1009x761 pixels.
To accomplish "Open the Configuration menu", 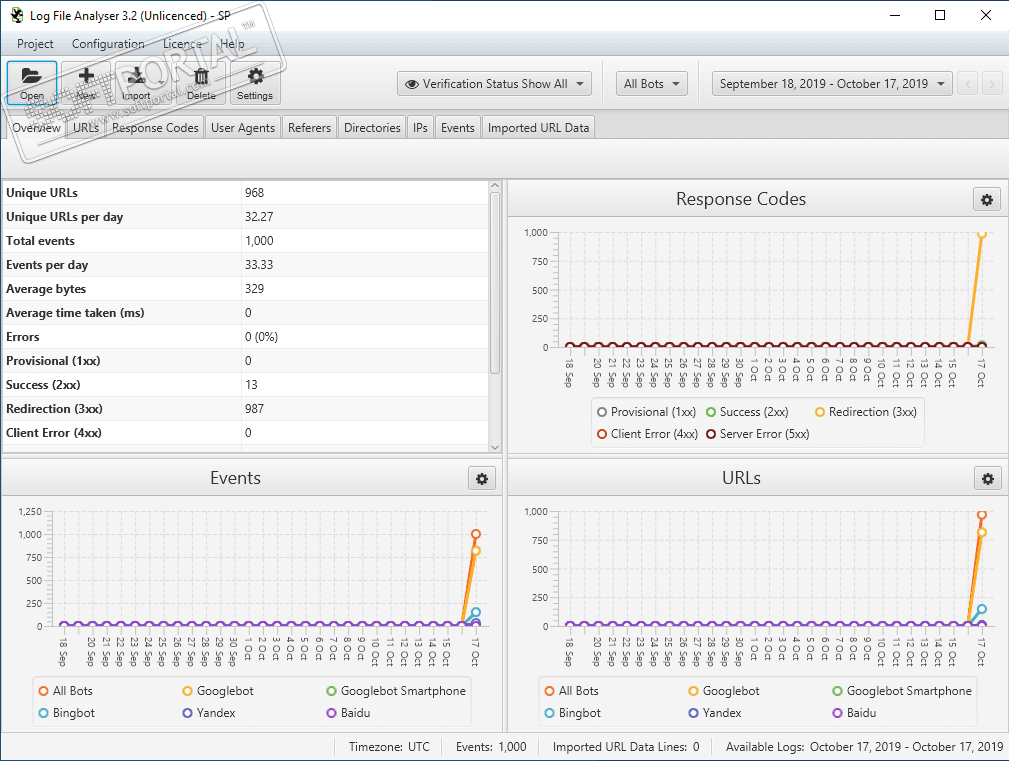I will tap(108, 44).
